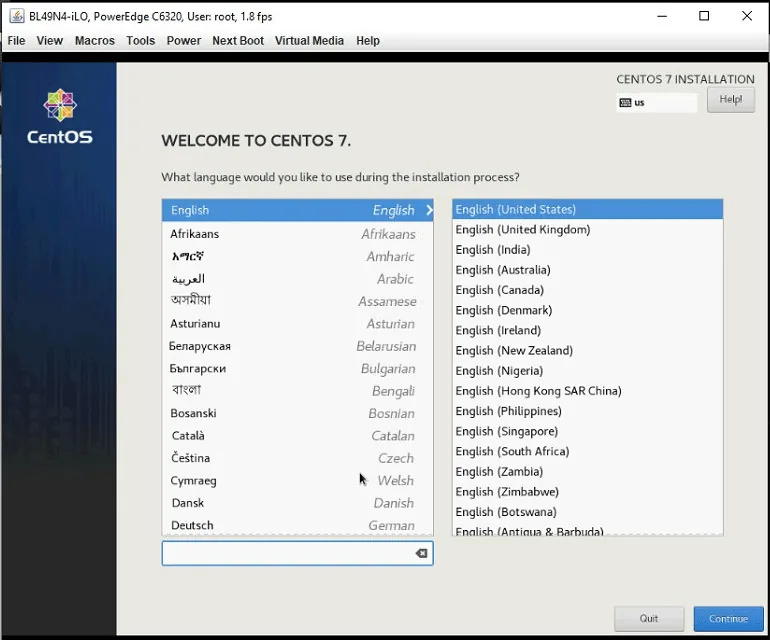The width and height of the screenshot is (770, 640).
Task: Close the iLO console window
Action: (x=747, y=16)
